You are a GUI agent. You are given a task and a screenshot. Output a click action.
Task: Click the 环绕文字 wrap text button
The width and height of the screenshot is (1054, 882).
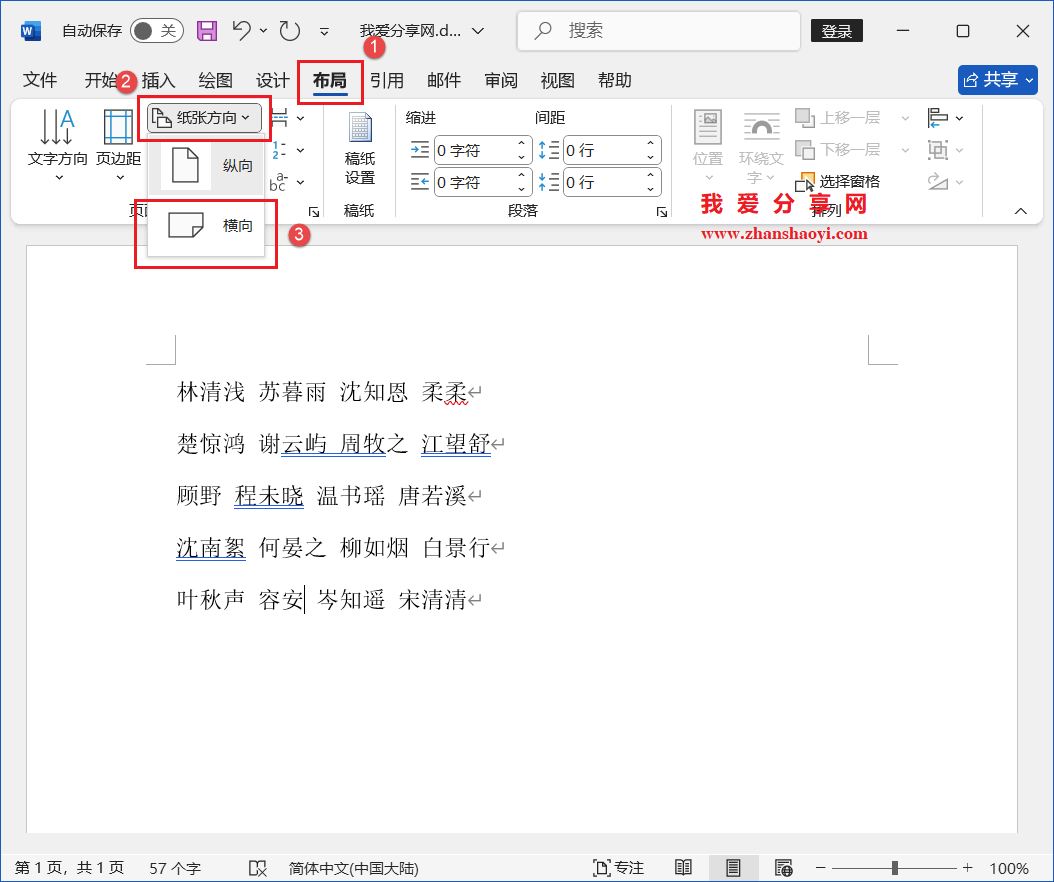coord(761,149)
